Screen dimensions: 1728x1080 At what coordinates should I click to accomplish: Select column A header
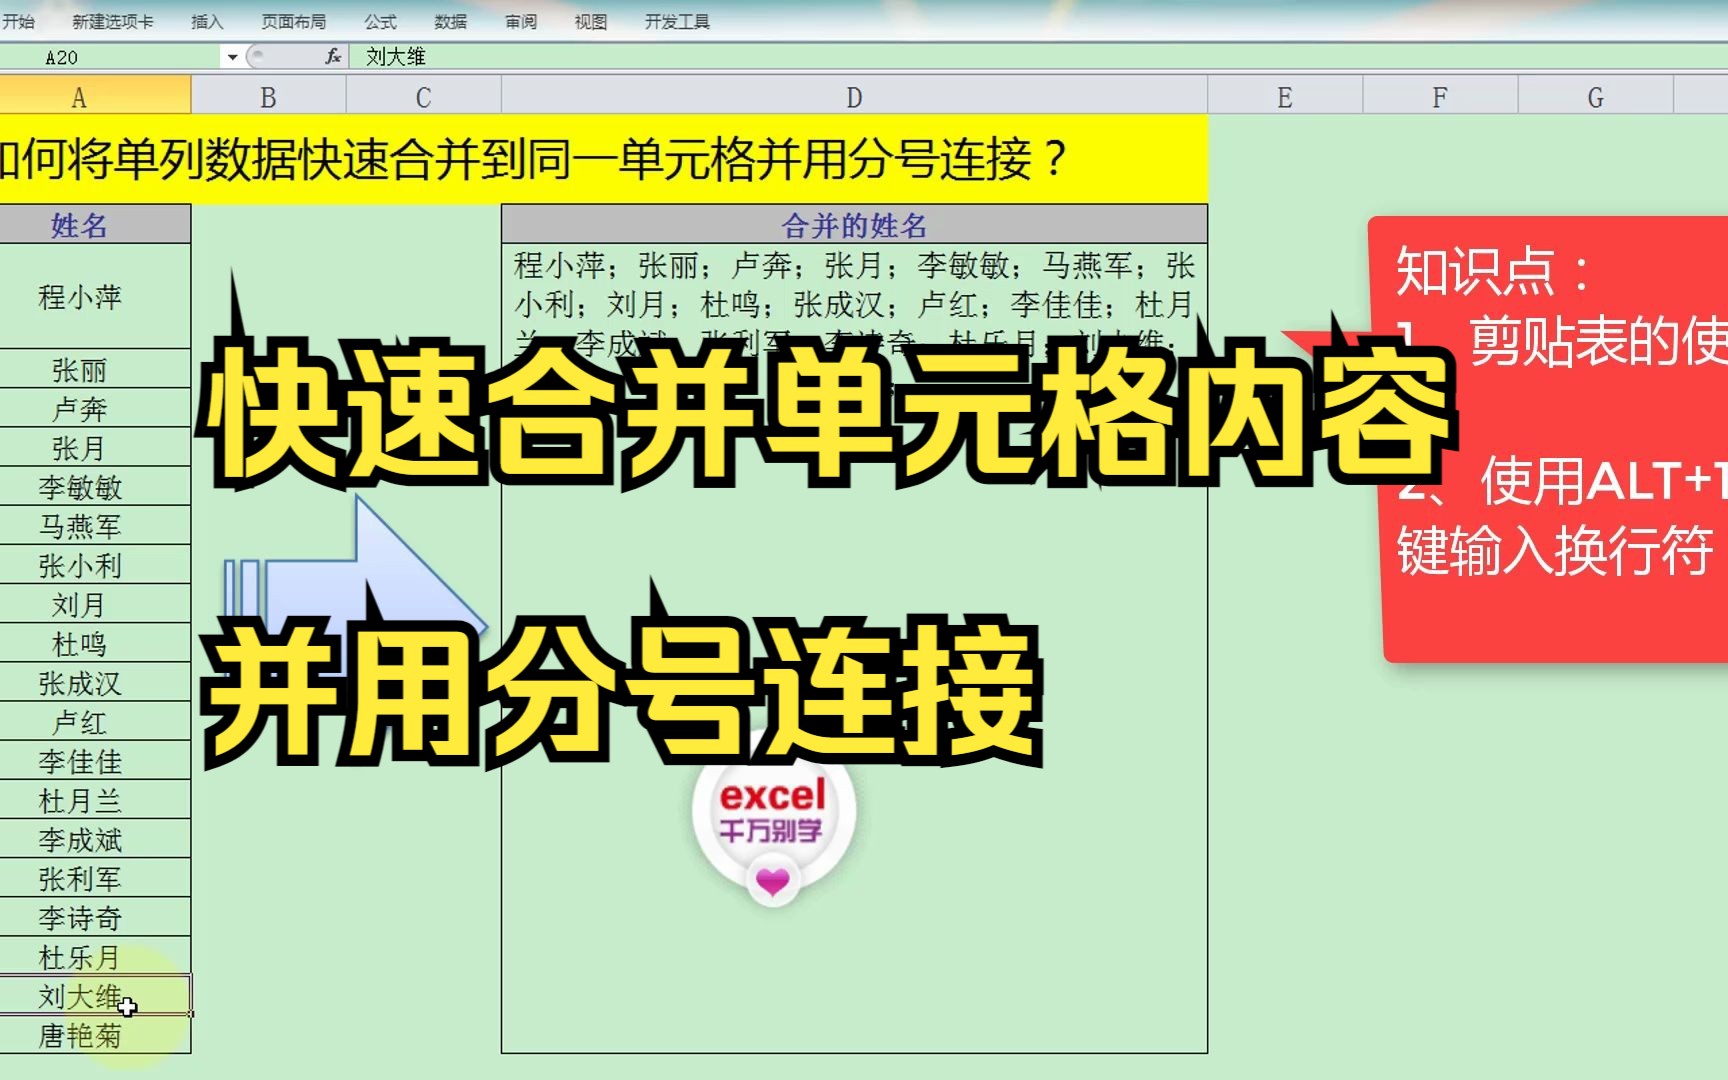pyautogui.click(x=95, y=97)
